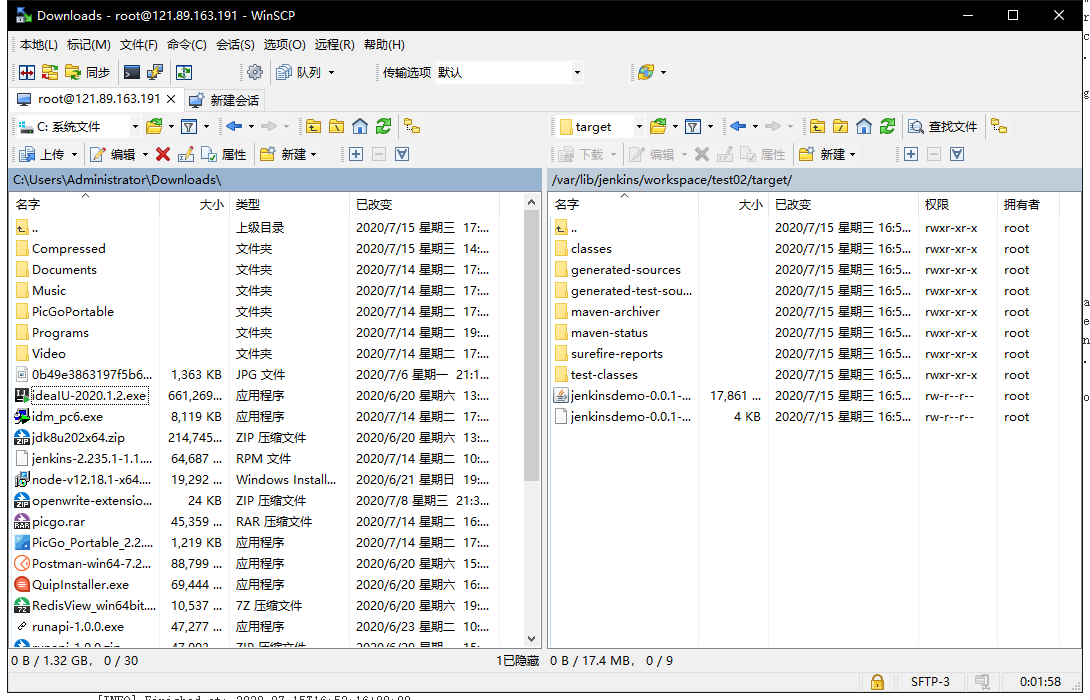Click the lock icon in the status bar
Image resolution: width=1090 pixels, height=700 pixels.
coord(877,681)
